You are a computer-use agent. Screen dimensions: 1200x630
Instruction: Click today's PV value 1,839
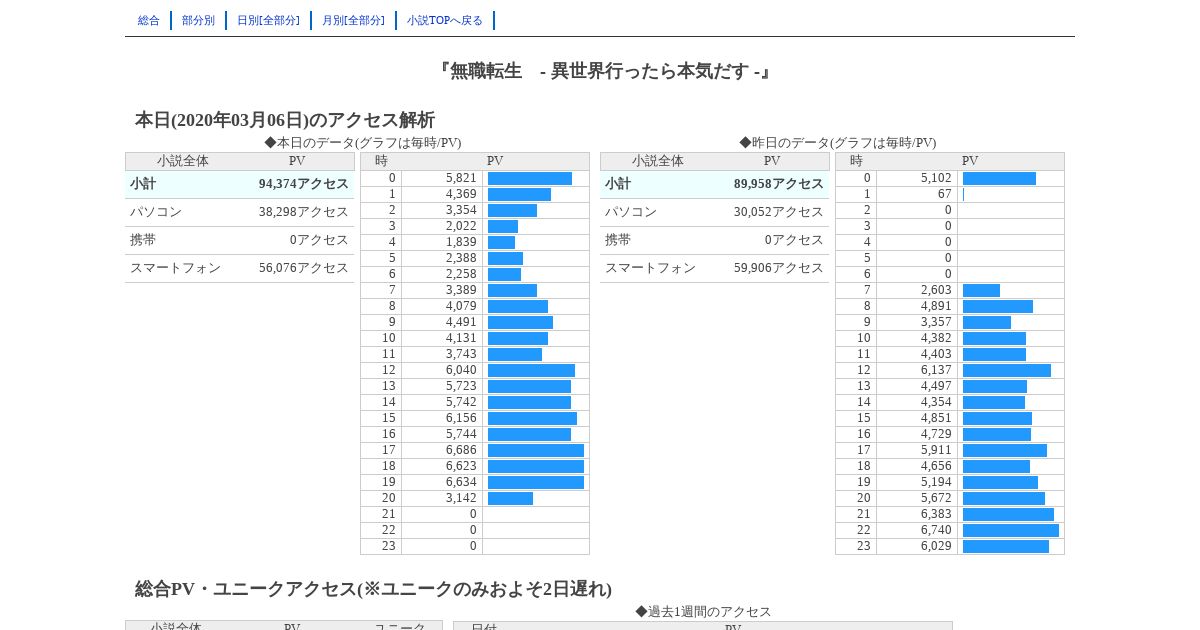(461, 242)
